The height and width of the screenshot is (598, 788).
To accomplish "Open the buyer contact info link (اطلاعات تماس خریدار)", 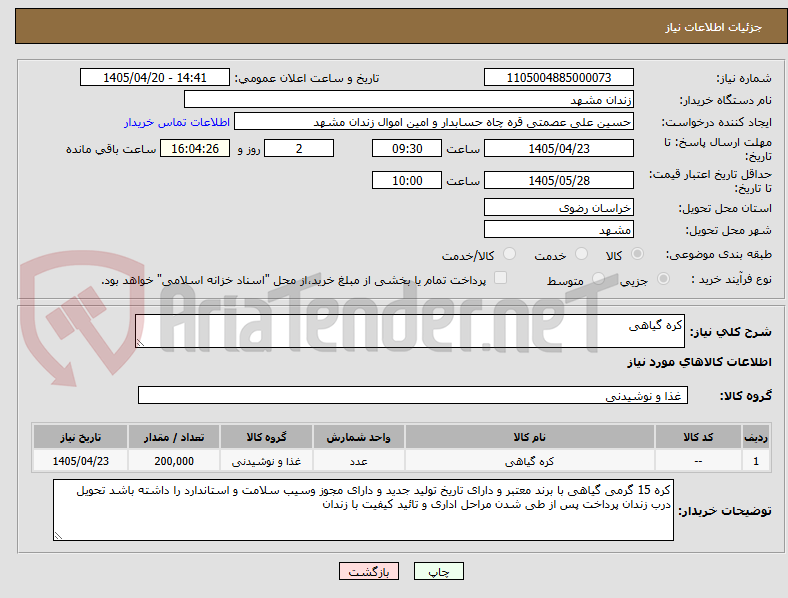I will [x=177, y=122].
